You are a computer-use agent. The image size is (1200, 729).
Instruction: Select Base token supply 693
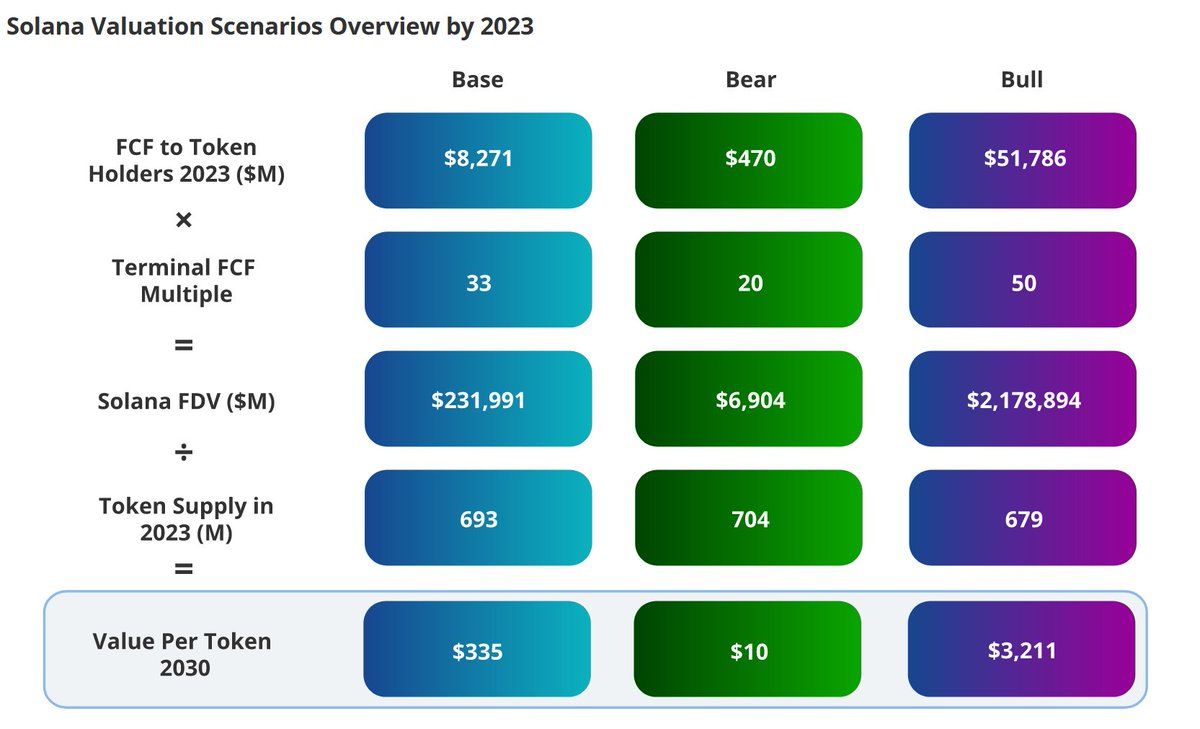click(x=478, y=518)
